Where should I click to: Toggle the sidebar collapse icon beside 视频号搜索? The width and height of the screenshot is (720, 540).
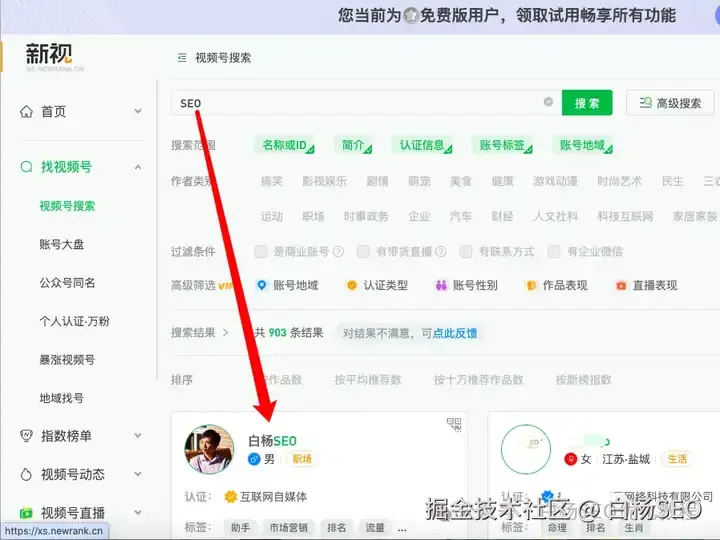pyautogui.click(x=182, y=58)
